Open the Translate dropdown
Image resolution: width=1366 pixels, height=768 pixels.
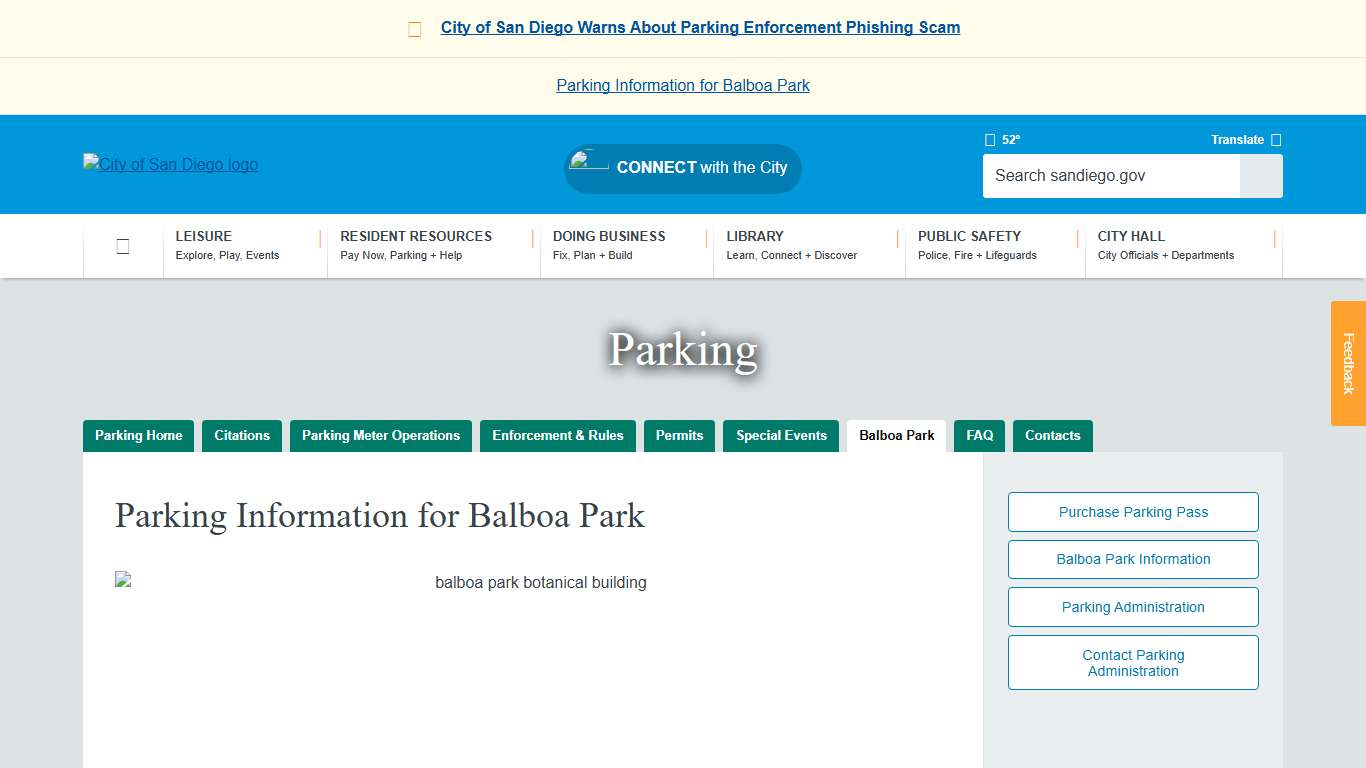(x=1276, y=140)
